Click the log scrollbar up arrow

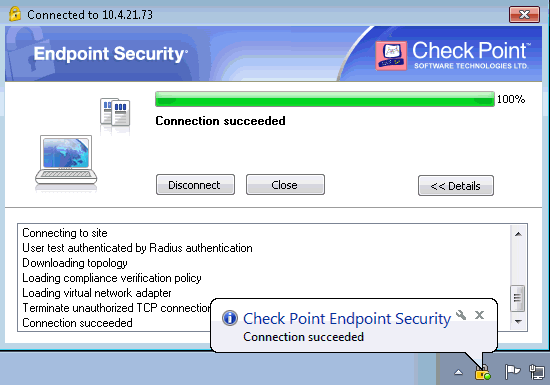518,234
